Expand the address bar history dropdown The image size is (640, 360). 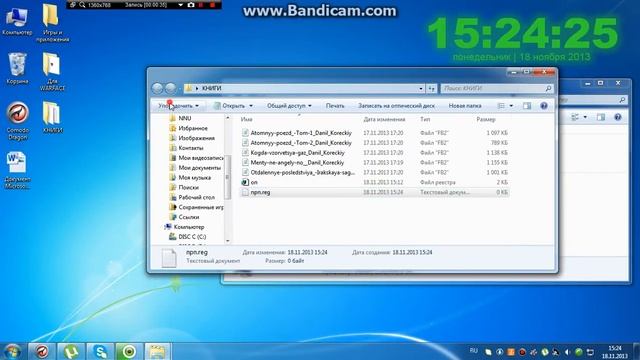[x=421, y=88]
